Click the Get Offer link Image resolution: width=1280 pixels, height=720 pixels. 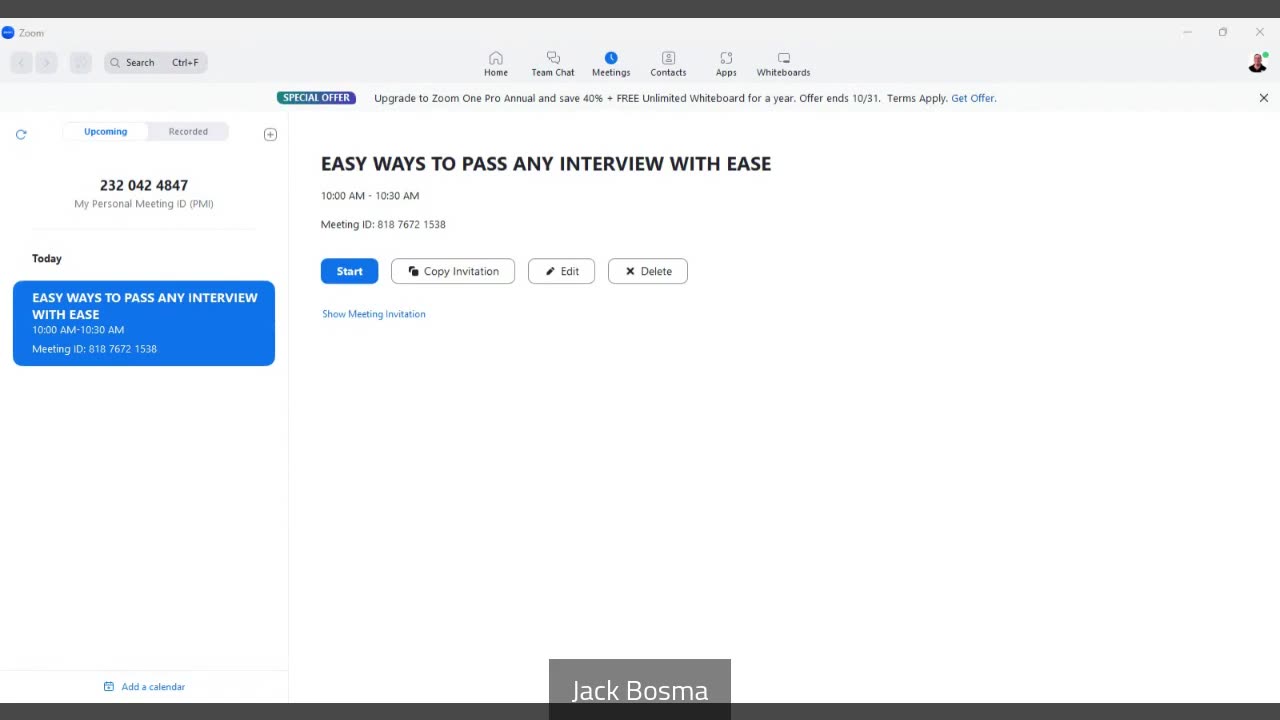tap(973, 98)
